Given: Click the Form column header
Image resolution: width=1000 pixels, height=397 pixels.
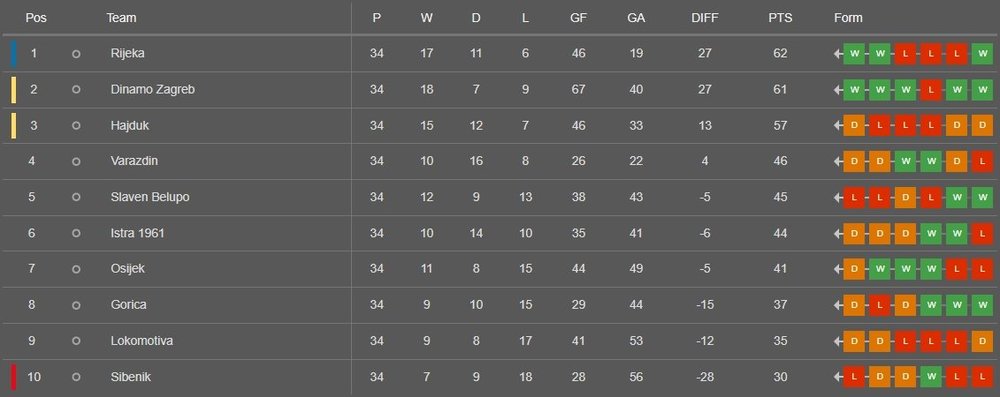Looking at the screenshot, I should (x=848, y=18).
